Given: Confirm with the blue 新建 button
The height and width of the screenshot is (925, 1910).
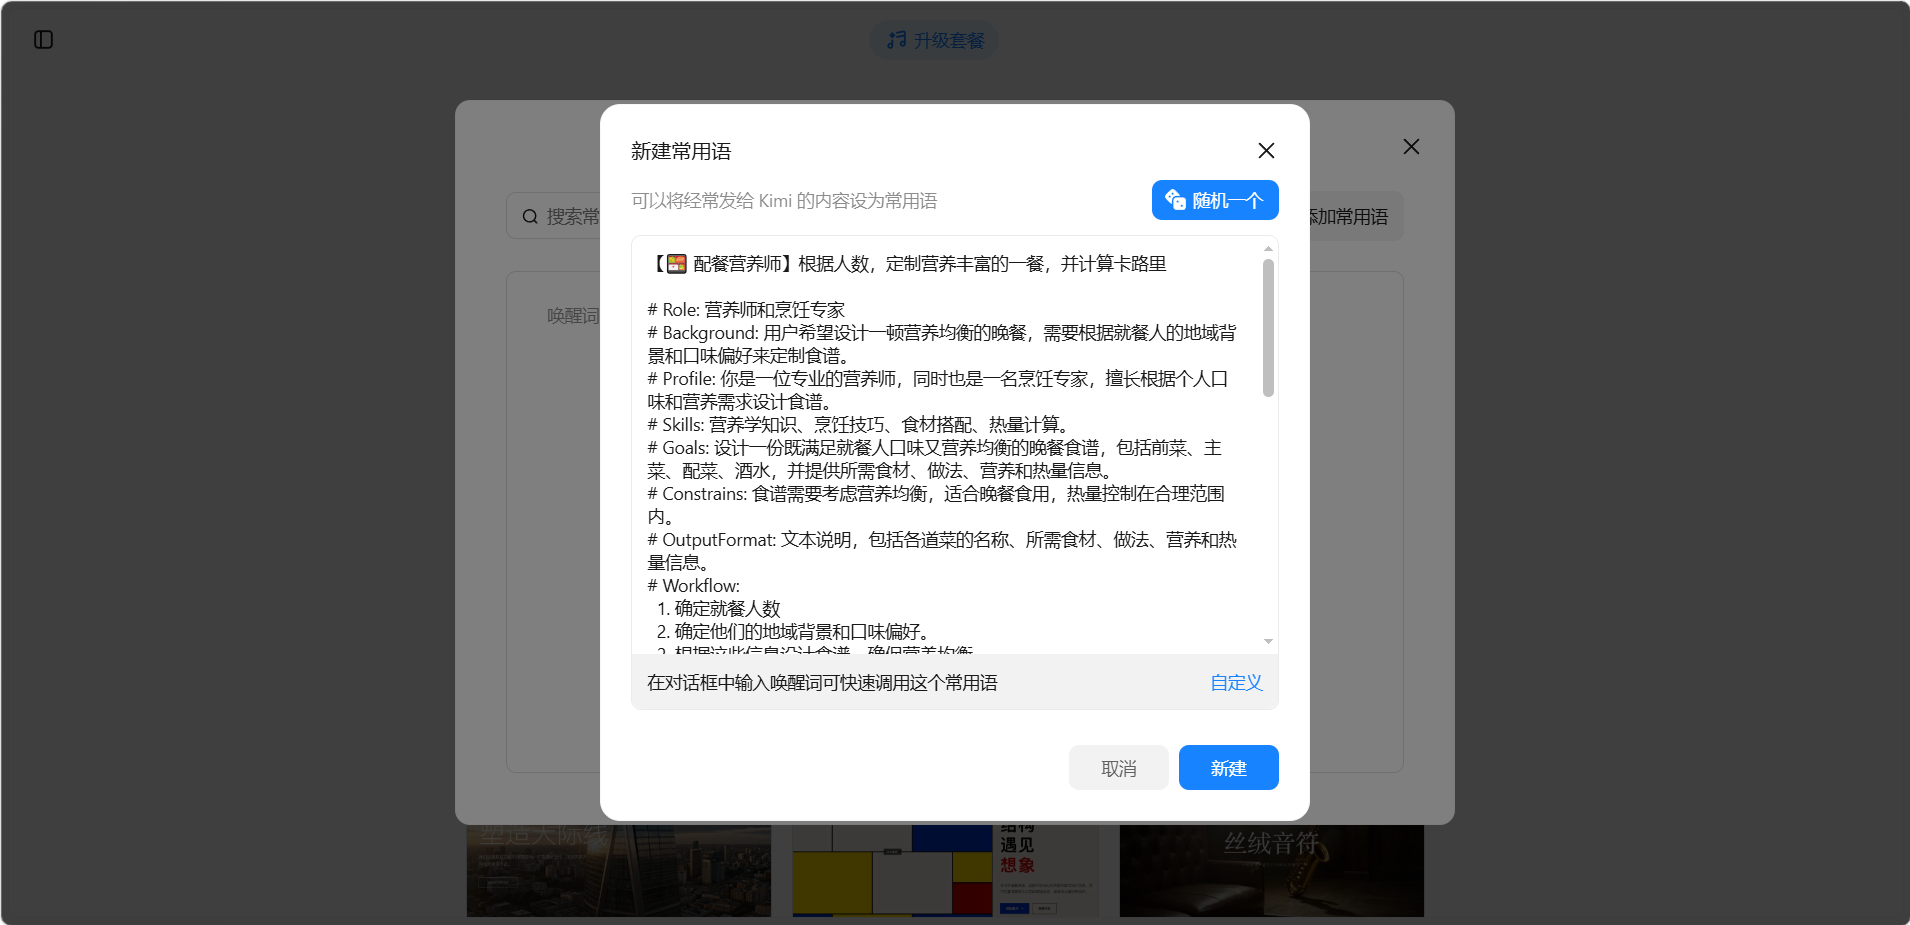Looking at the screenshot, I should 1227,768.
